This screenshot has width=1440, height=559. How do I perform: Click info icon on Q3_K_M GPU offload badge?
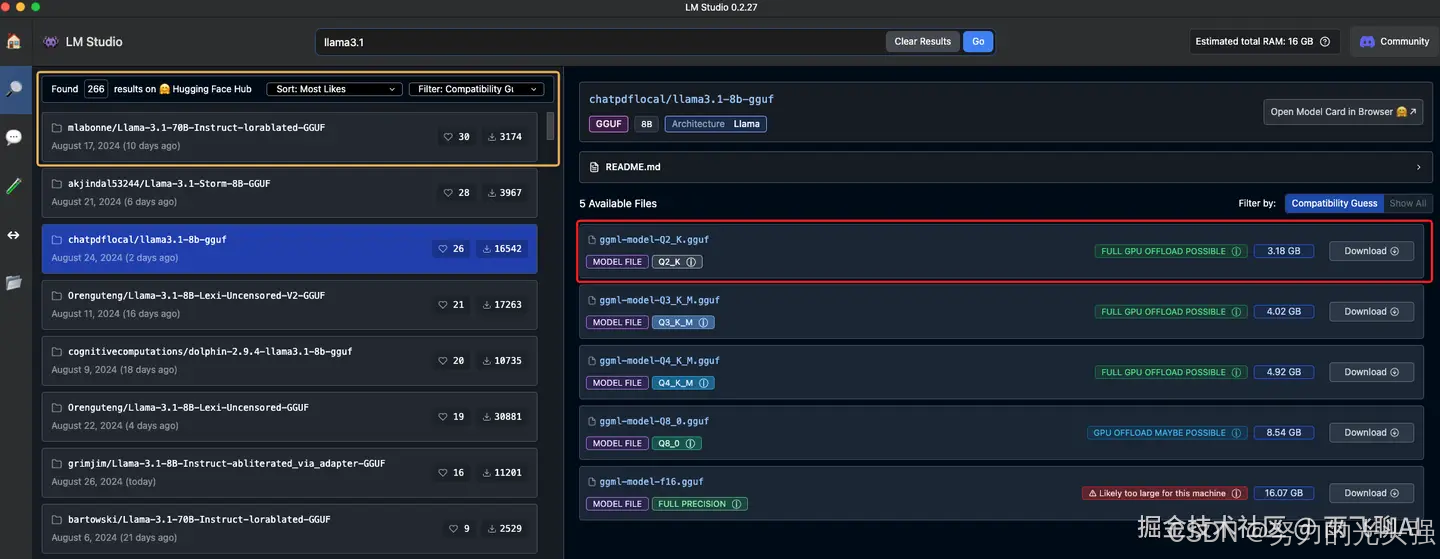coord(1237,312)
